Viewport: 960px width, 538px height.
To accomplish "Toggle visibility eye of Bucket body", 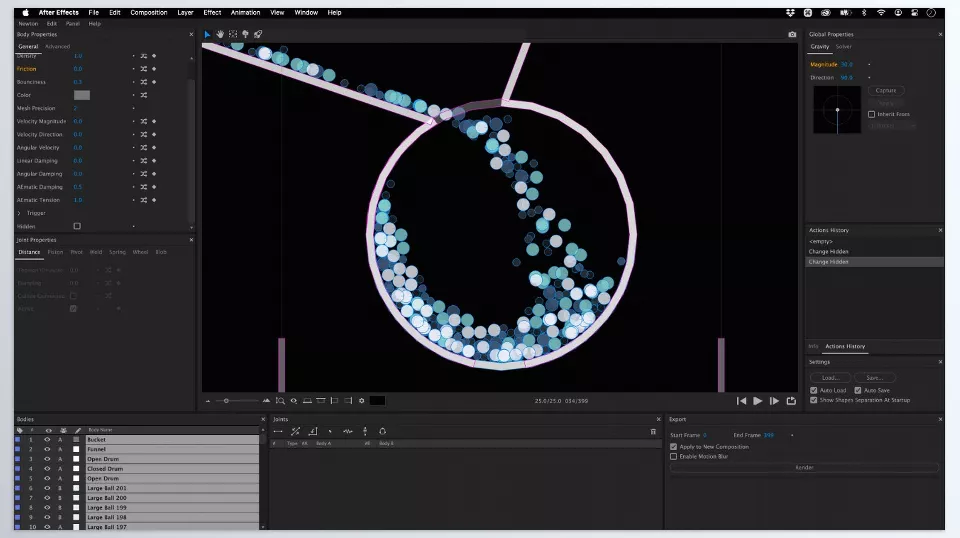I will tap(47, 439).
